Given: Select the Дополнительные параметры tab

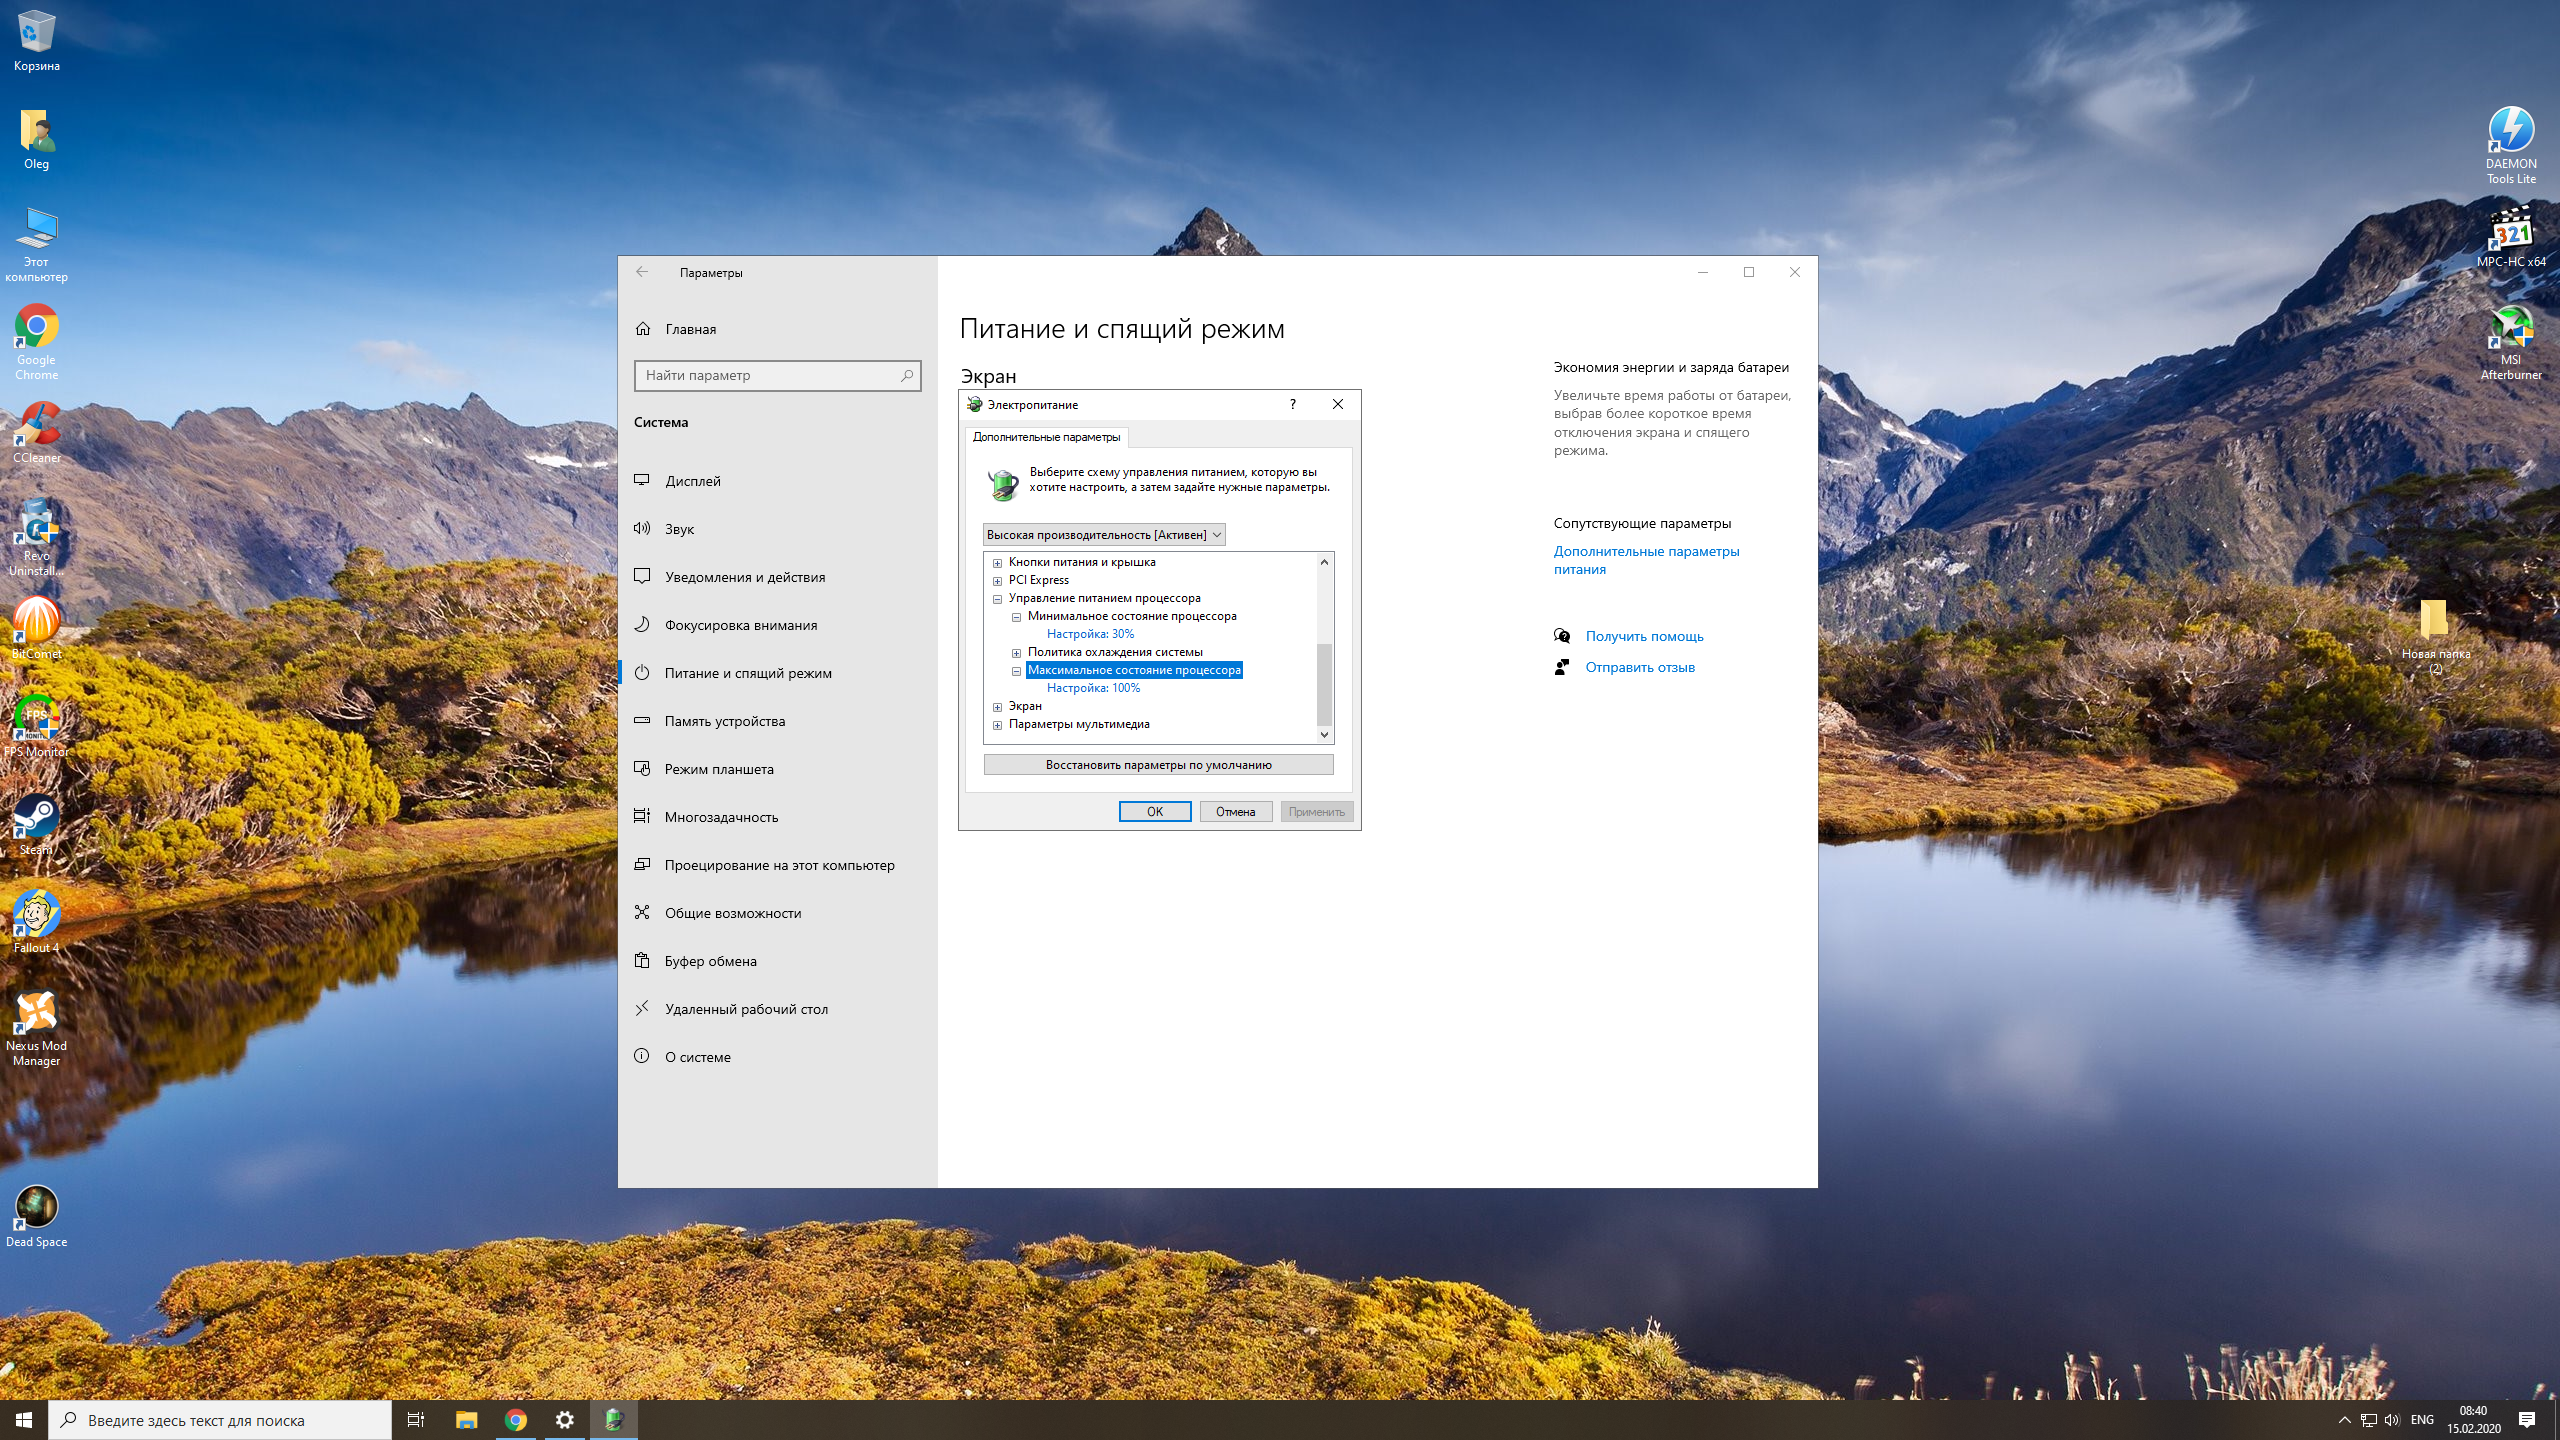Looking at the screenshot, I should click(x=1046, y=437).
